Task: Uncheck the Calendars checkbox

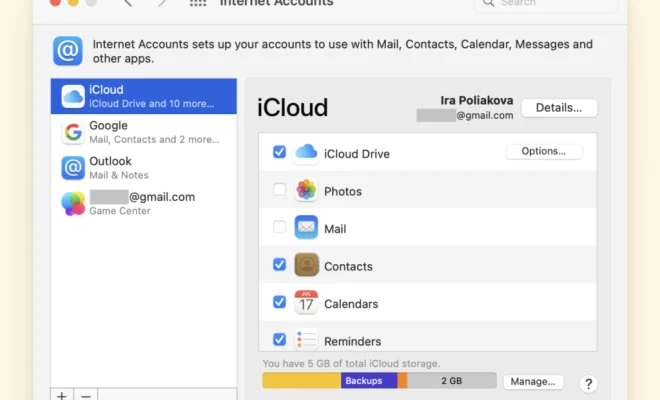Action: [x=279, y=302]
